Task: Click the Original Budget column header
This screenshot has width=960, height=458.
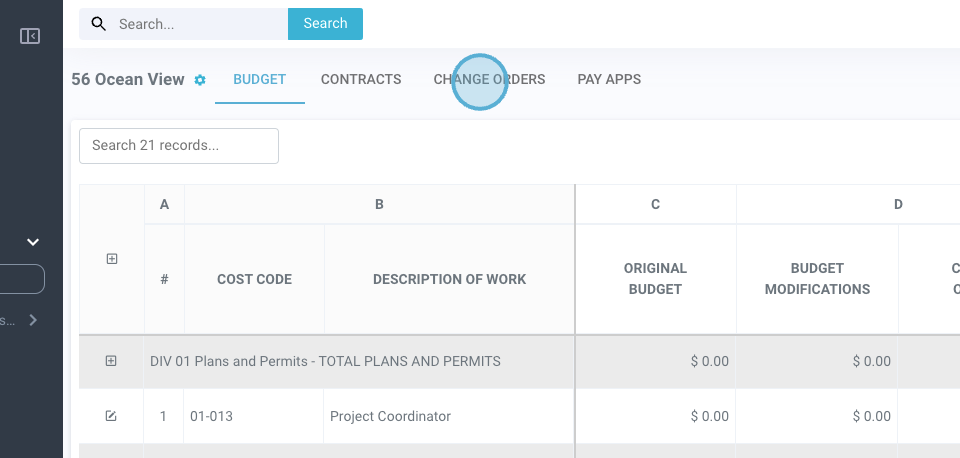Action: 655,279
